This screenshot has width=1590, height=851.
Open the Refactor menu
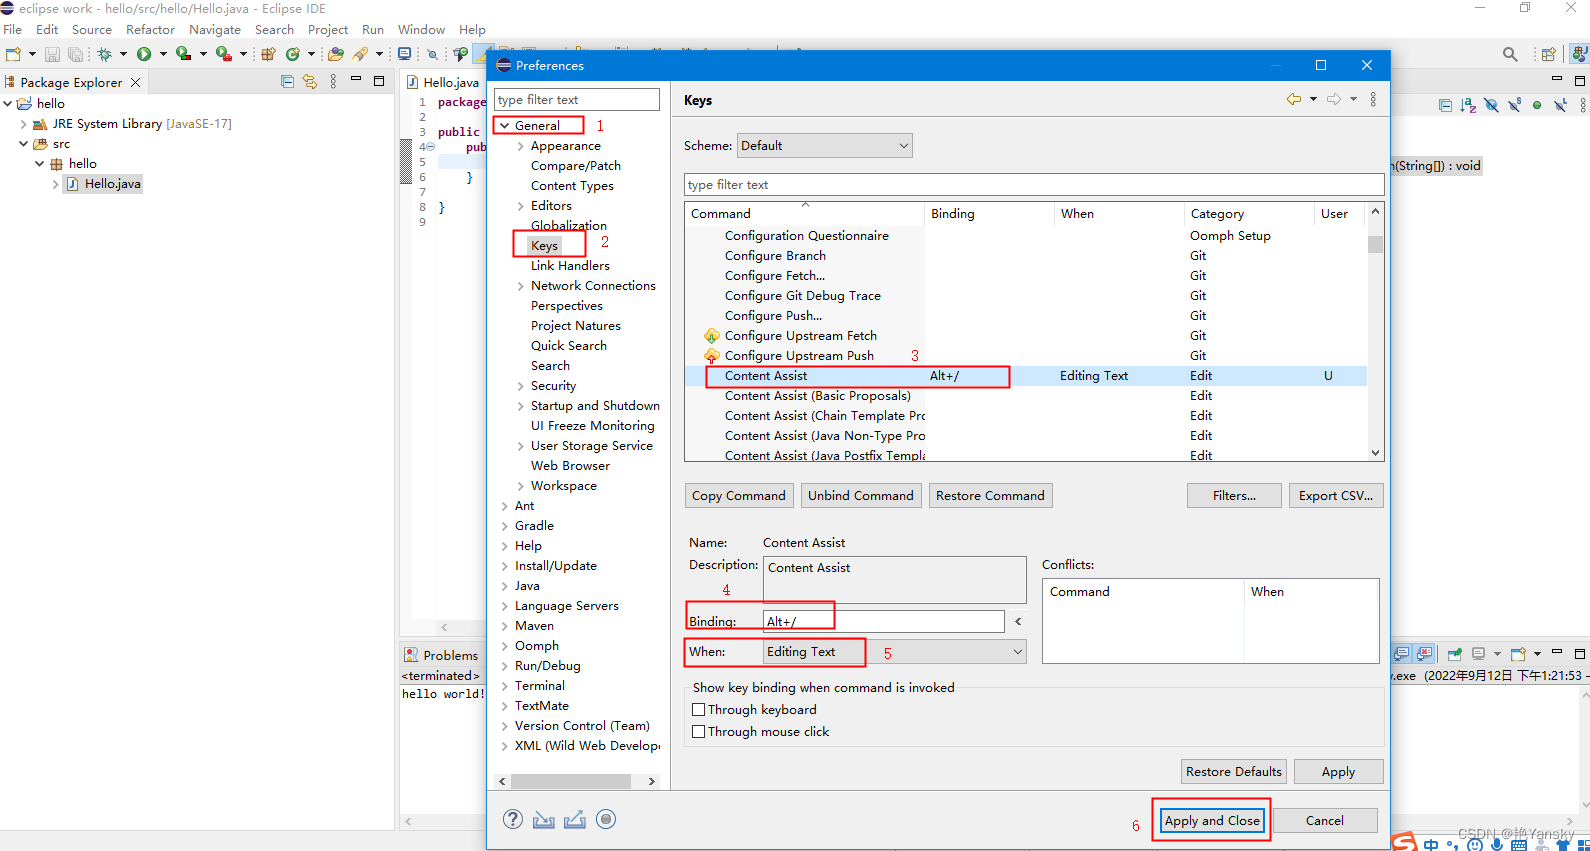tap(150, 29)
